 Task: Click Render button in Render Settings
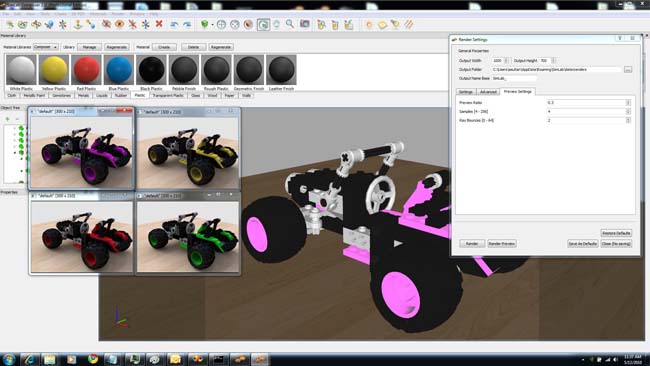(472, 244)
